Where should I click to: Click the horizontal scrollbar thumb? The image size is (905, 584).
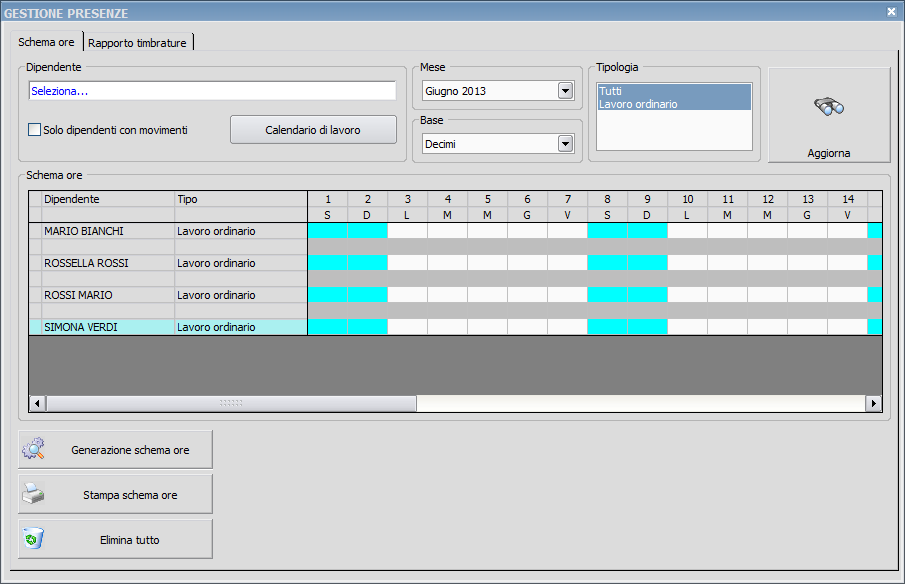[x=231, y=403]
